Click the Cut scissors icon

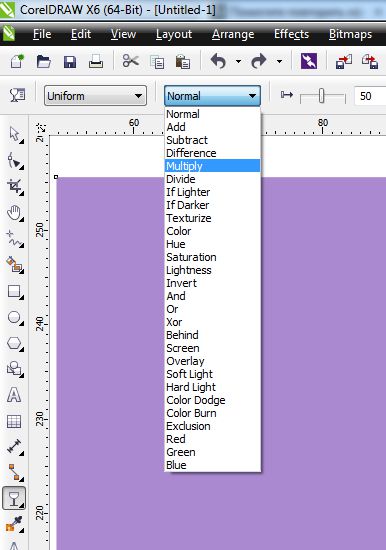[131, 61]
